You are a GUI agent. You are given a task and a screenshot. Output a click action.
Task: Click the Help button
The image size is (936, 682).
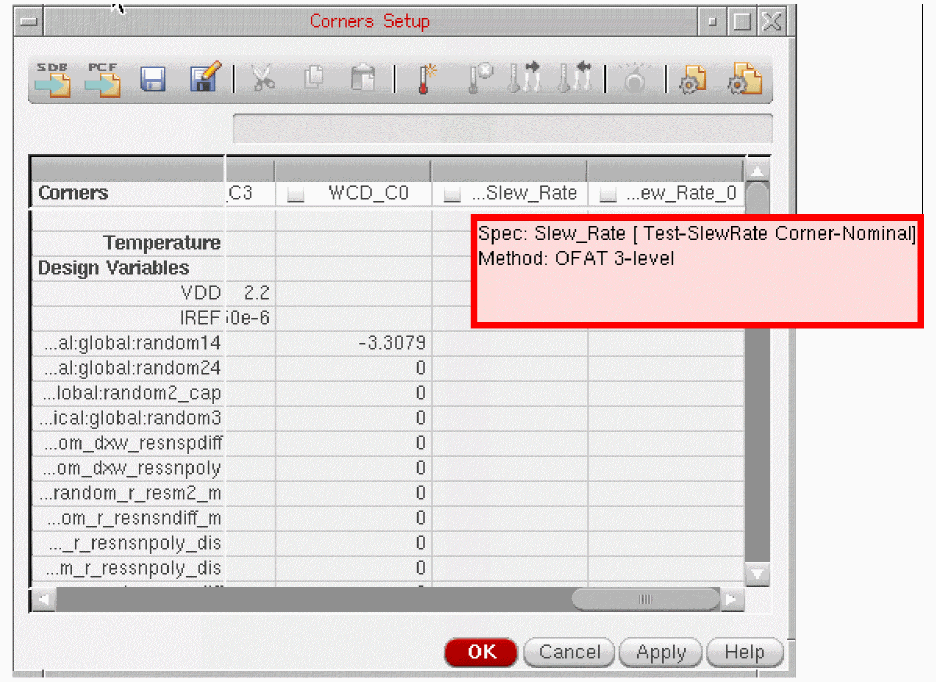coord(744,652)
